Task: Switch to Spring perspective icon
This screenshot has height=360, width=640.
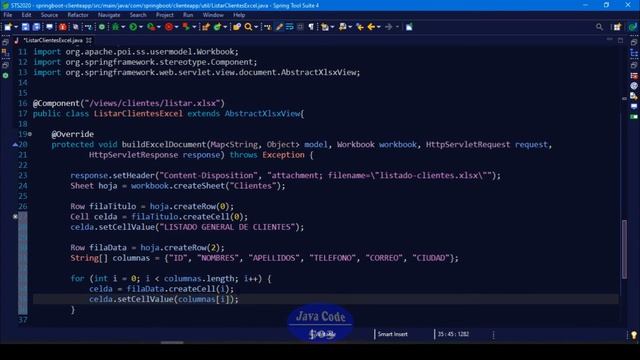Action: coord(632,27)
